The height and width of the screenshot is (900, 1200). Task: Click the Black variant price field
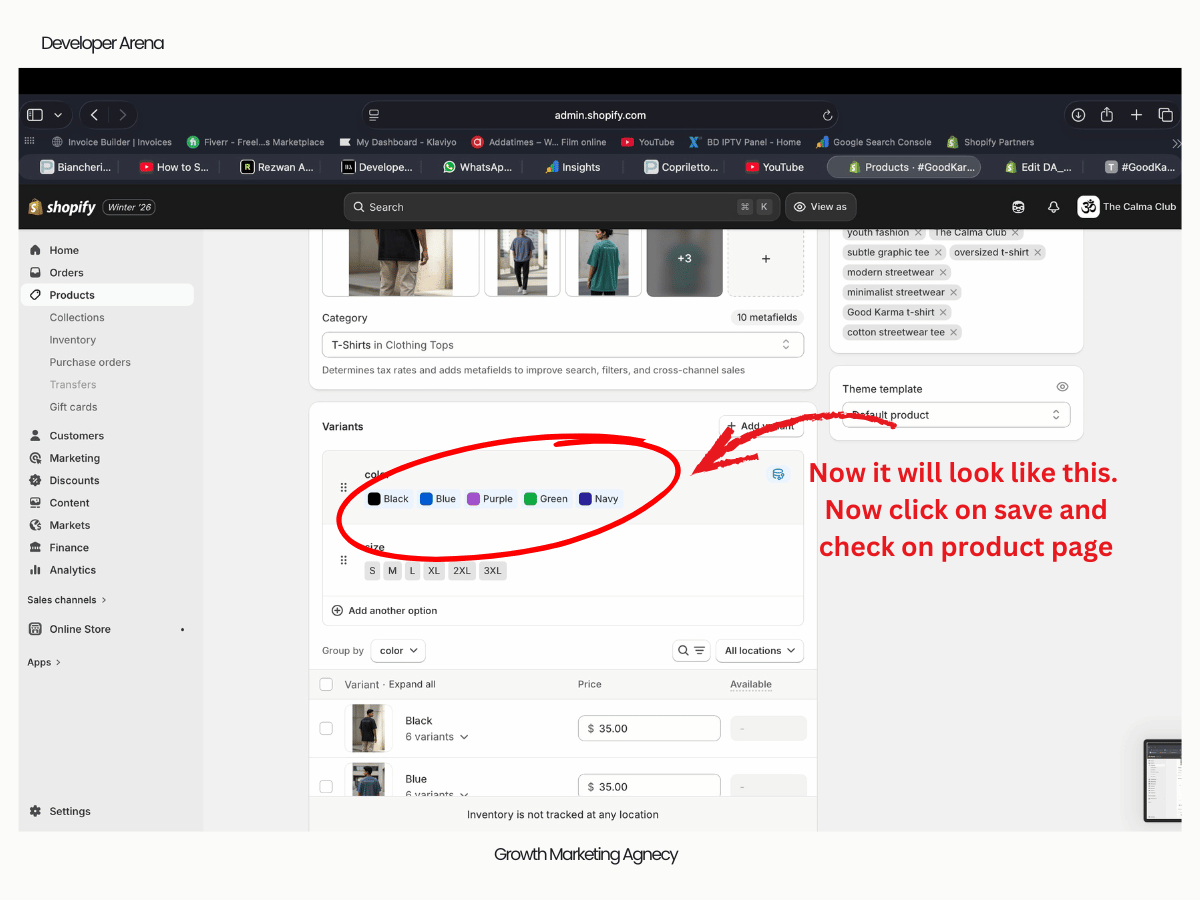point(649,728)
